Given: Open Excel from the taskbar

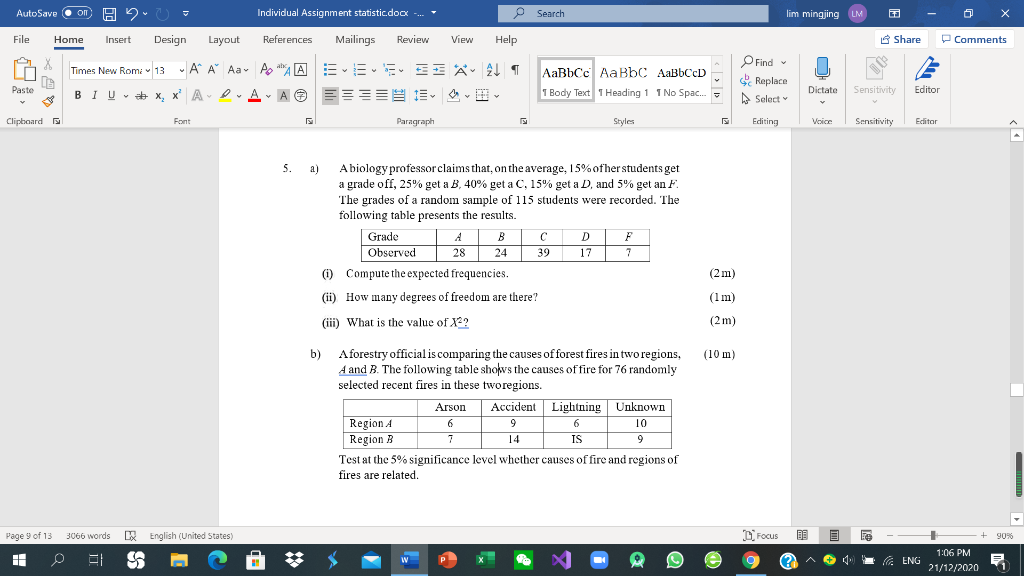Looking at the screenshot, I should [x=485, y=559].
